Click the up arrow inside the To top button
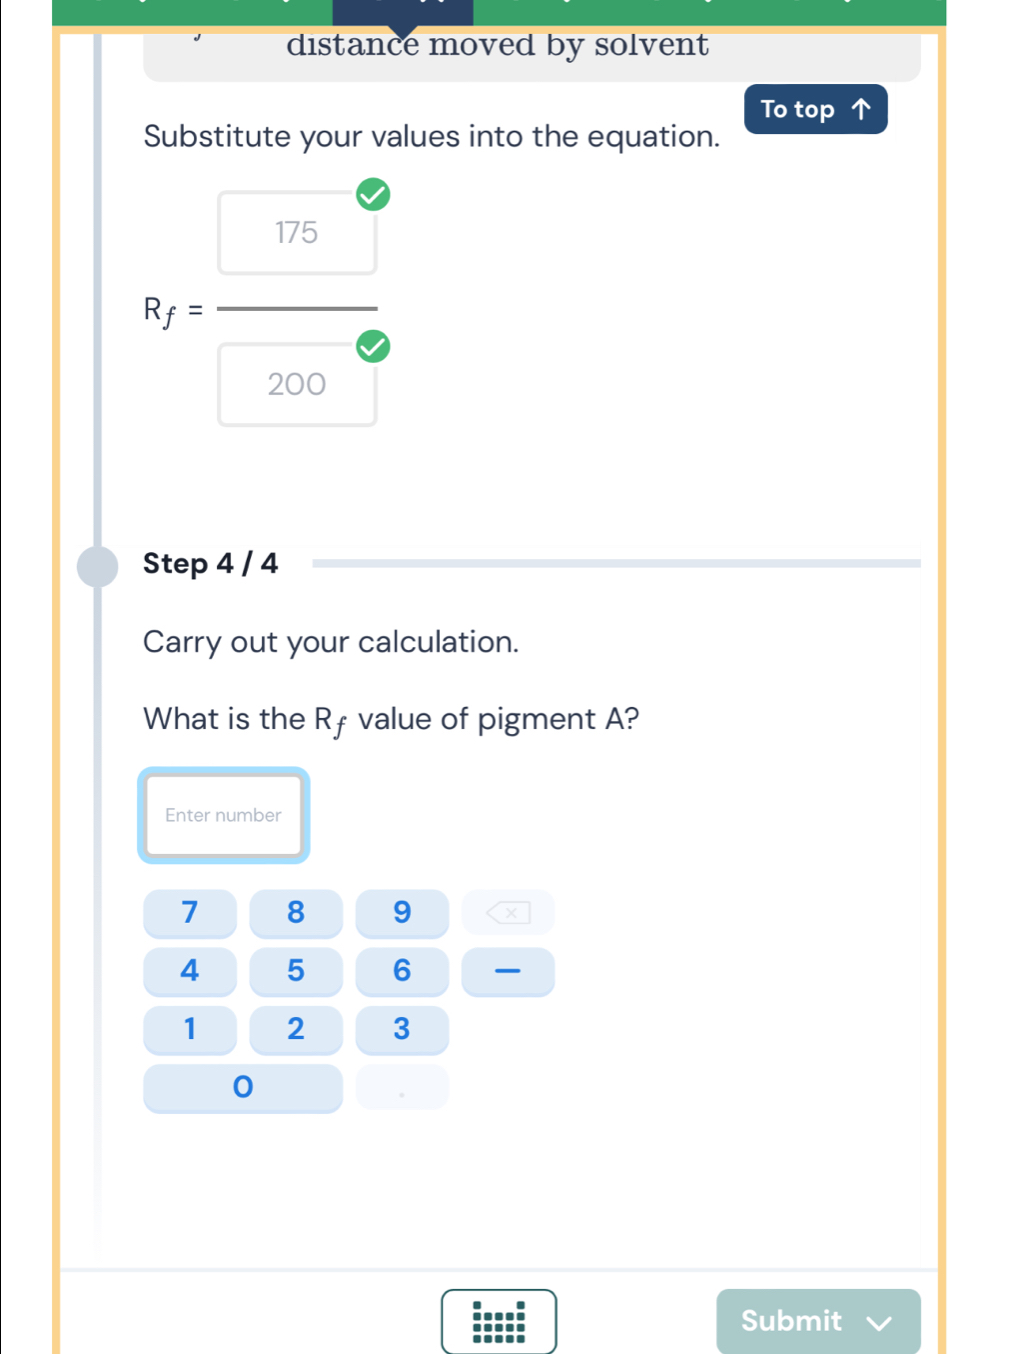The image size is (1032, 1354). (x=861, y=109)
